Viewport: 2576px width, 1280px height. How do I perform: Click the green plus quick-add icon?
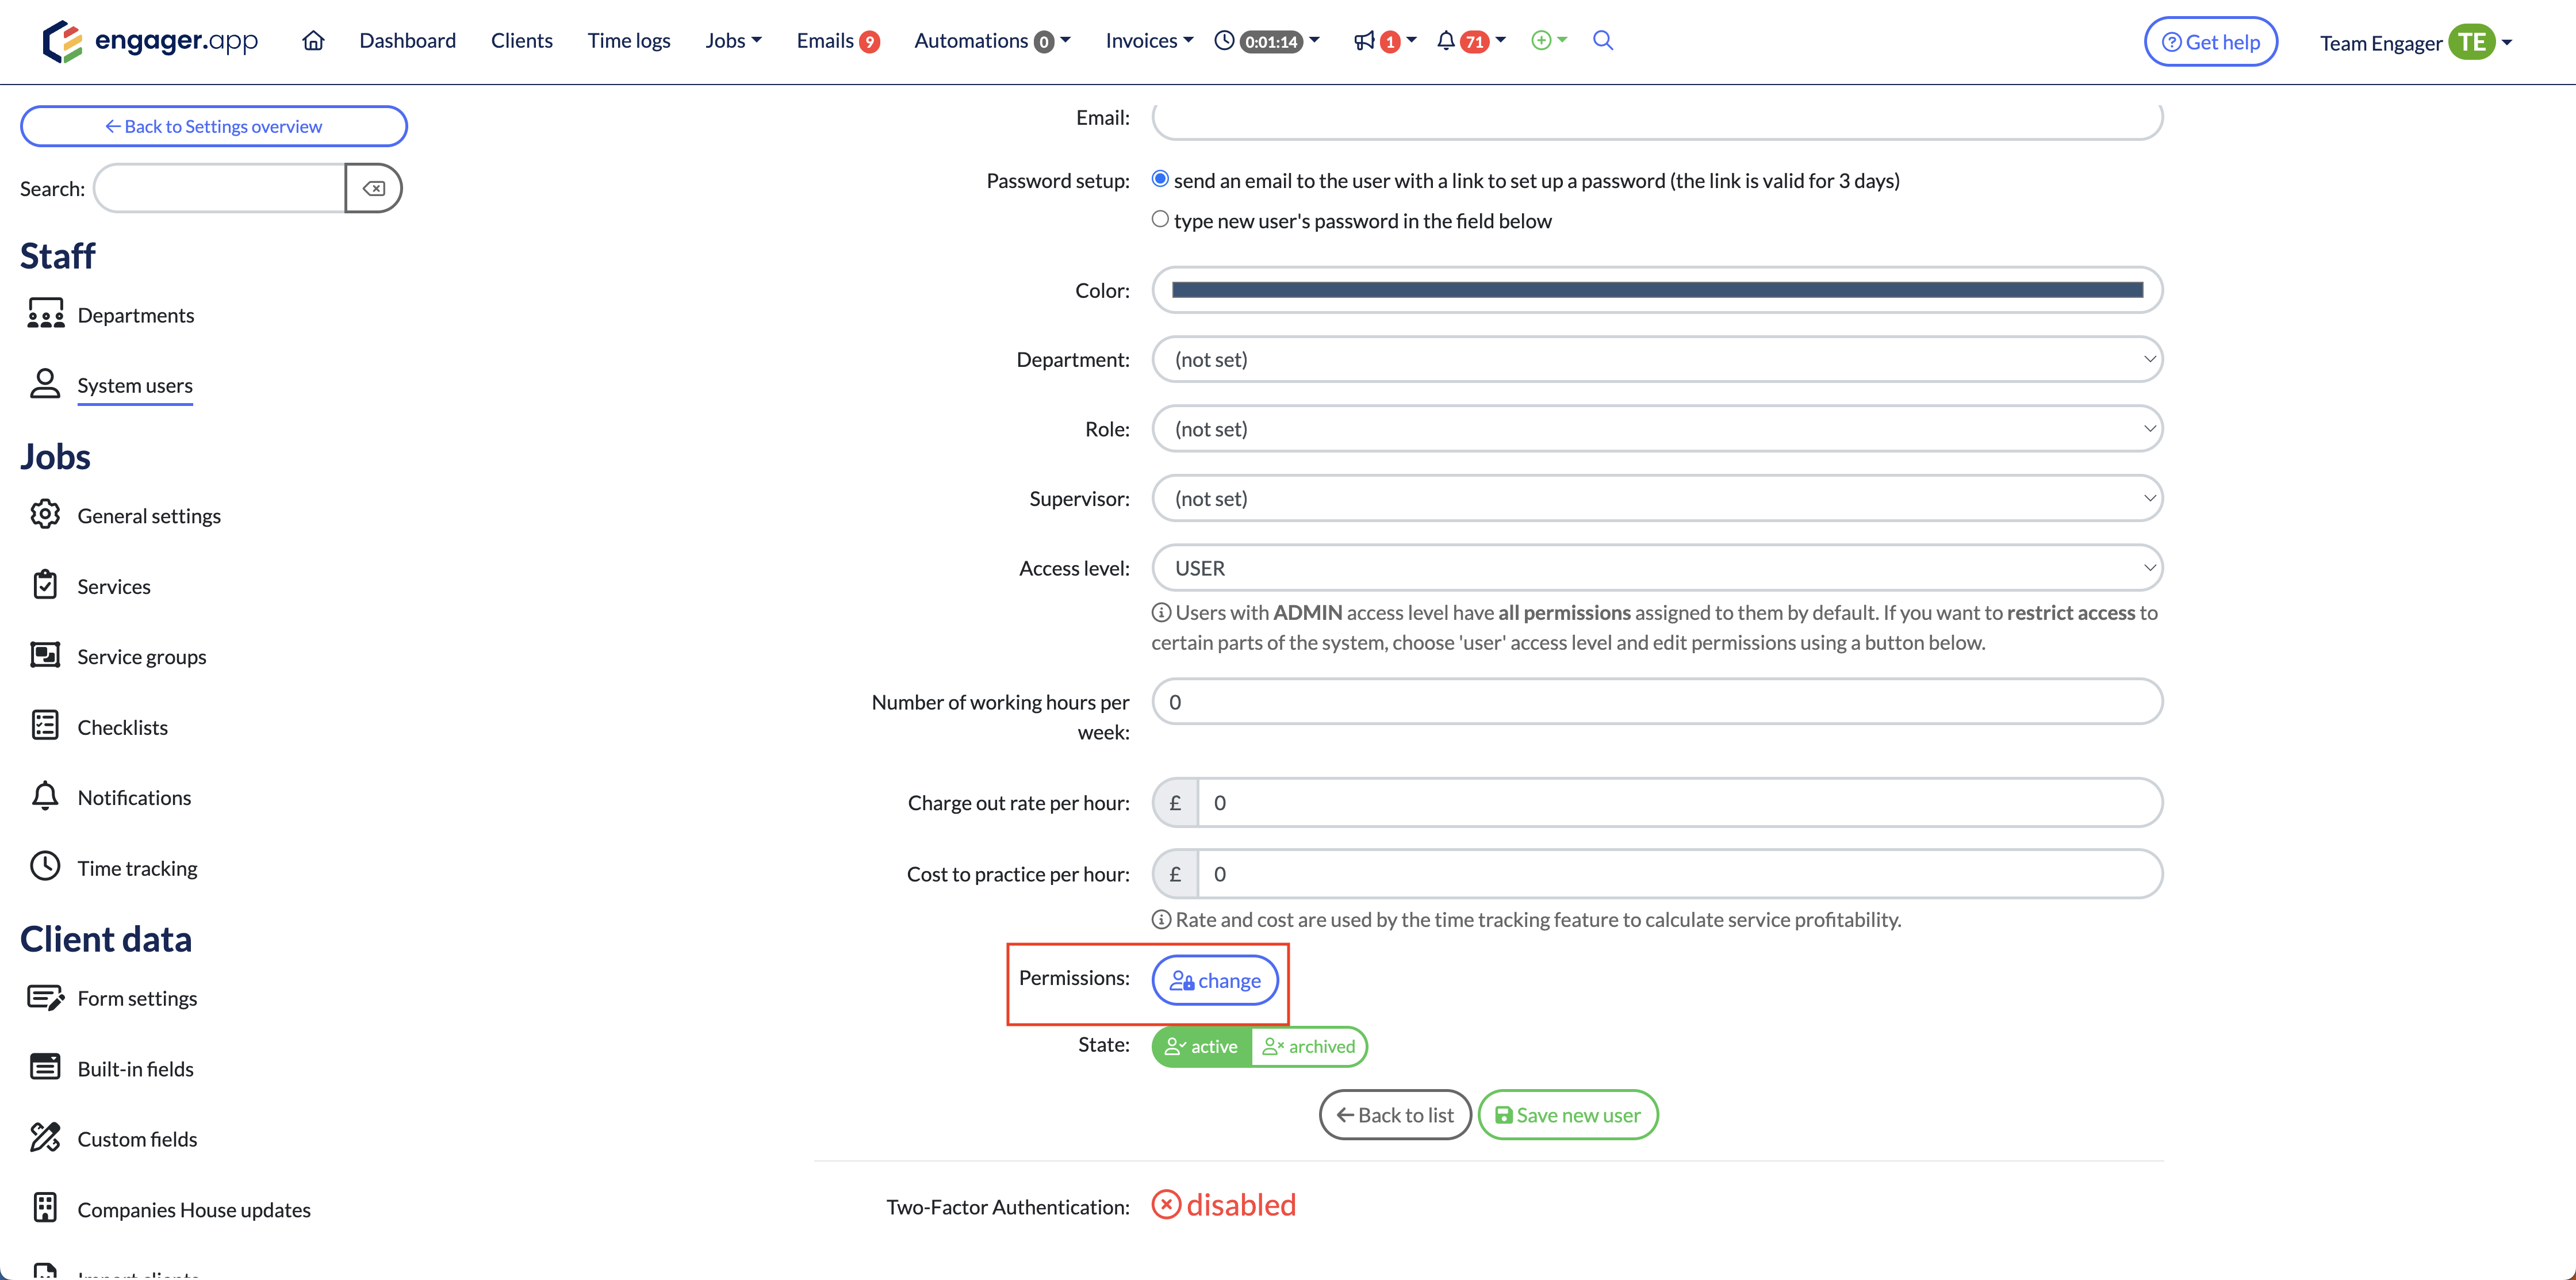click(1541, 41)
